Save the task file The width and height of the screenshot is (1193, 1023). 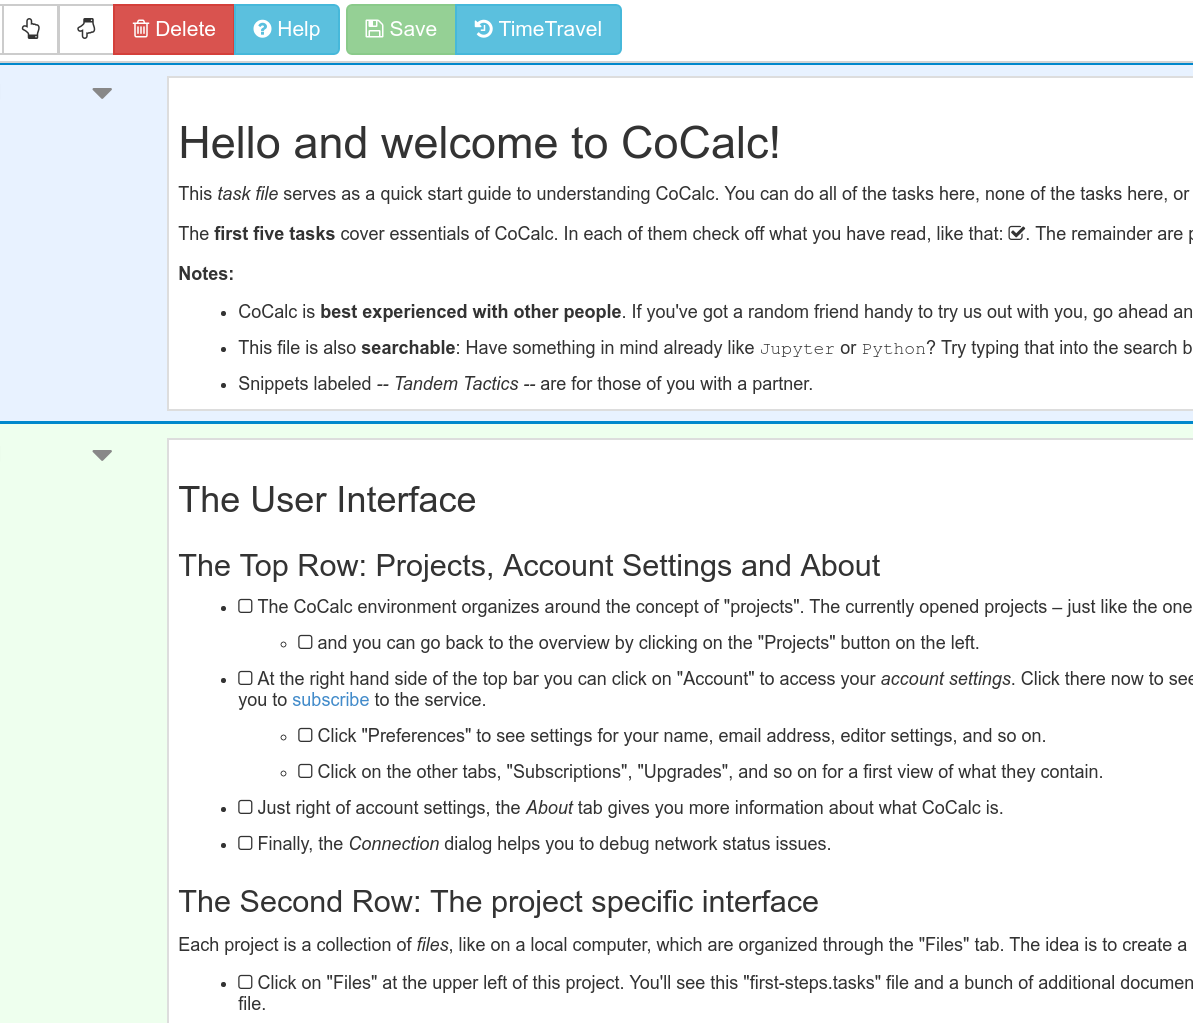coord(401,29)
